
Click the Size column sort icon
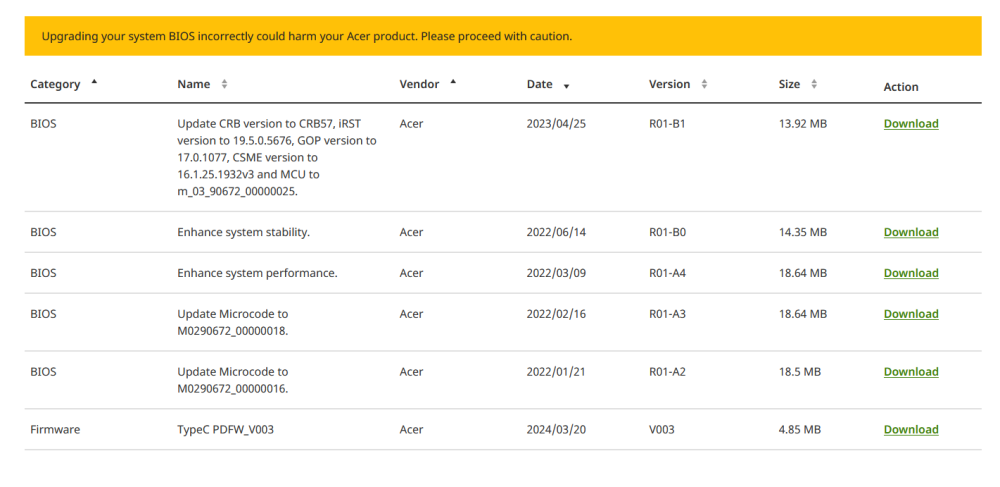[x=814, y=85]
